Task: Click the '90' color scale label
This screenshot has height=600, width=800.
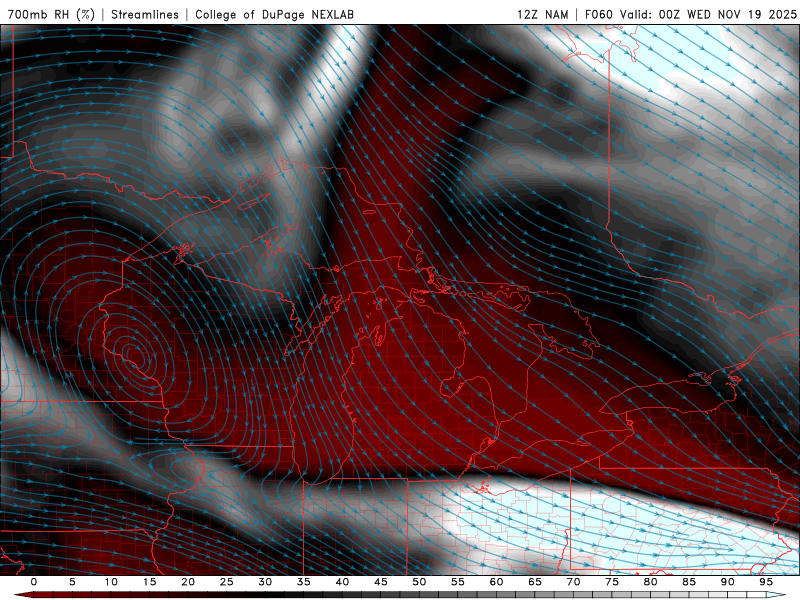Action: coord(727,582)
